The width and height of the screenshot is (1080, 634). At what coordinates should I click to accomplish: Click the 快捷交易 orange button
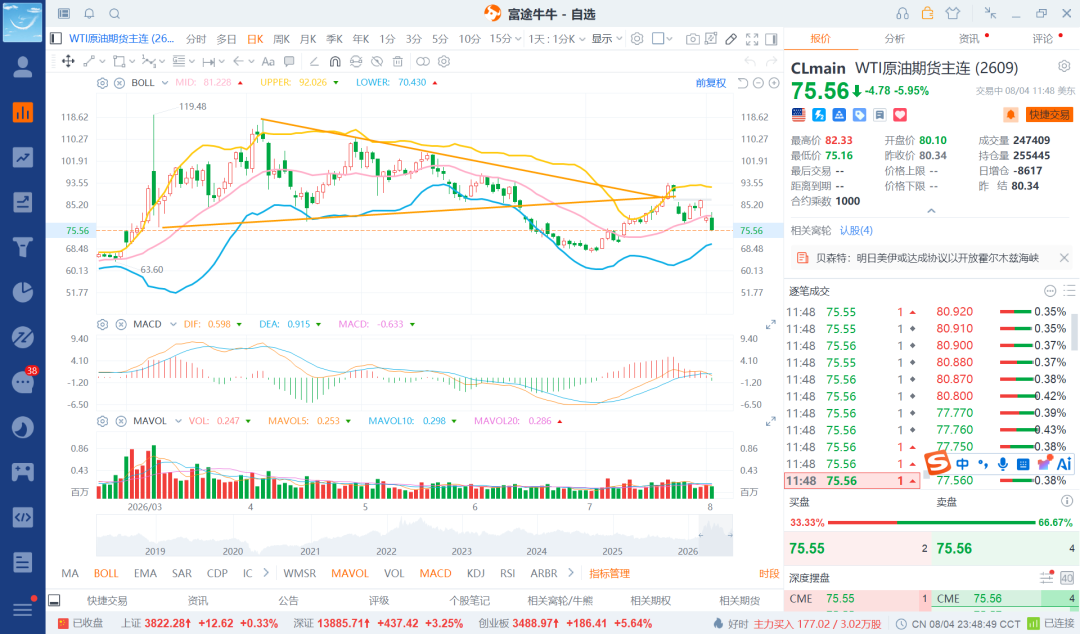click(1049, 114)
